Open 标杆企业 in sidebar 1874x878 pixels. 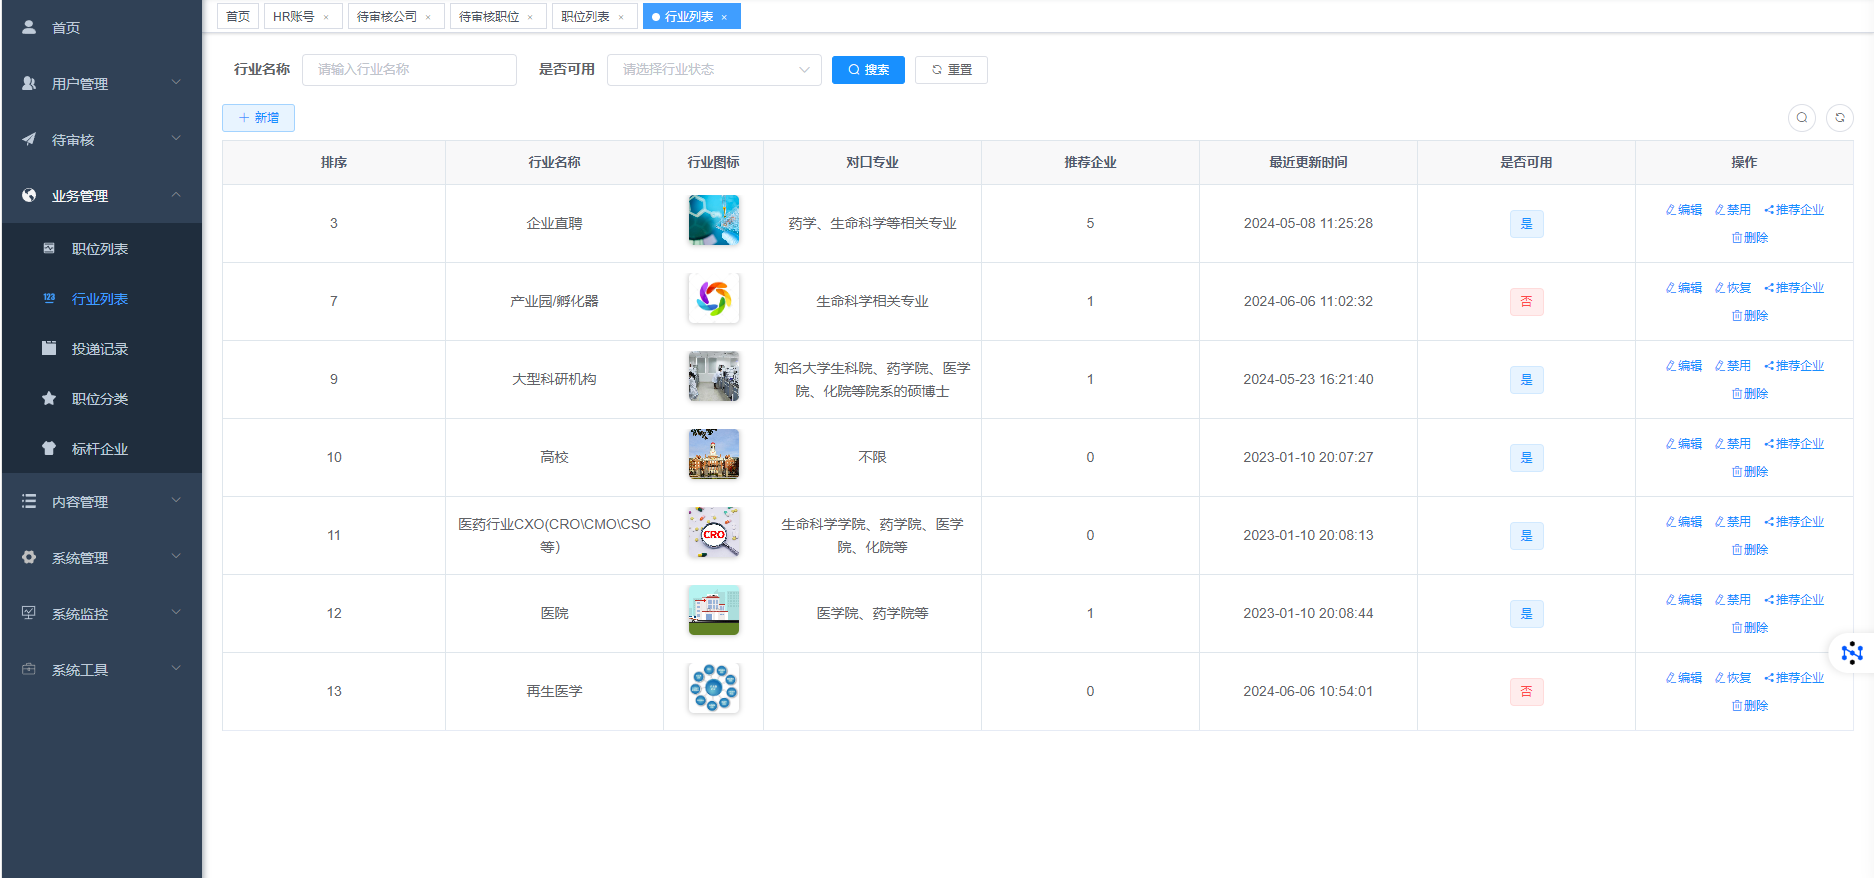[x=99, y=449]
